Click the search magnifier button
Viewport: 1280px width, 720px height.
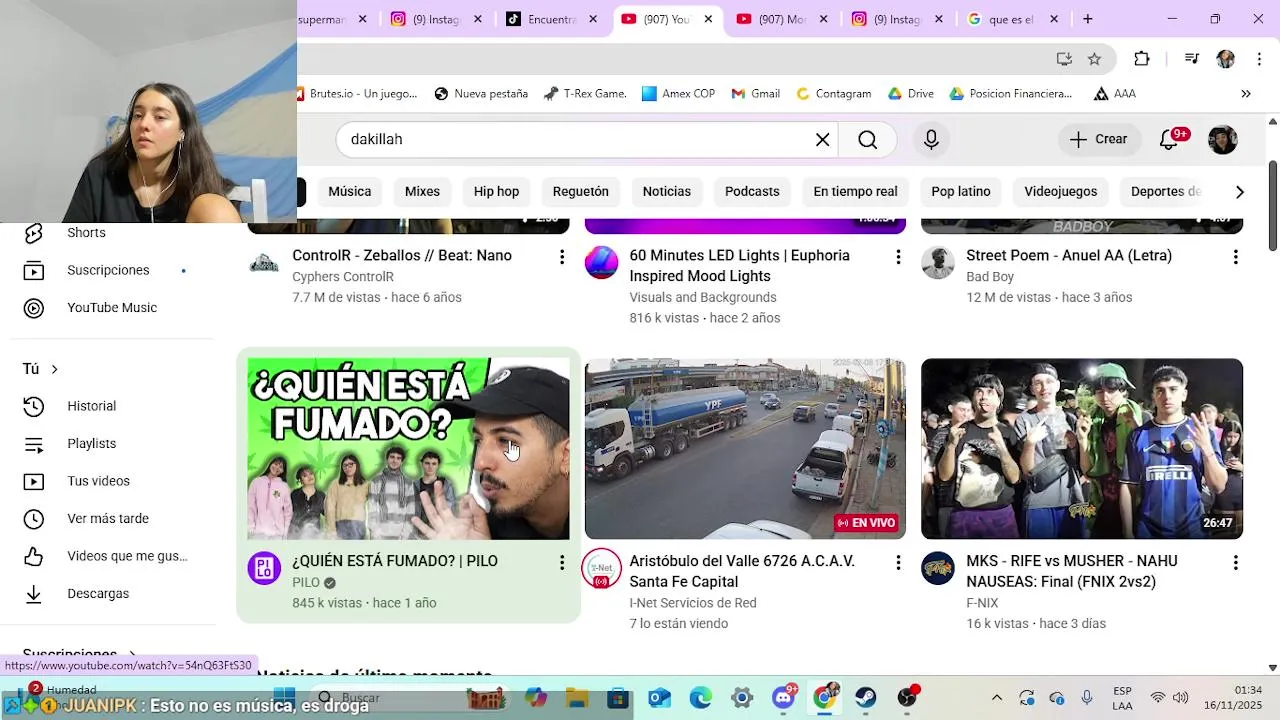pos(867,140)
